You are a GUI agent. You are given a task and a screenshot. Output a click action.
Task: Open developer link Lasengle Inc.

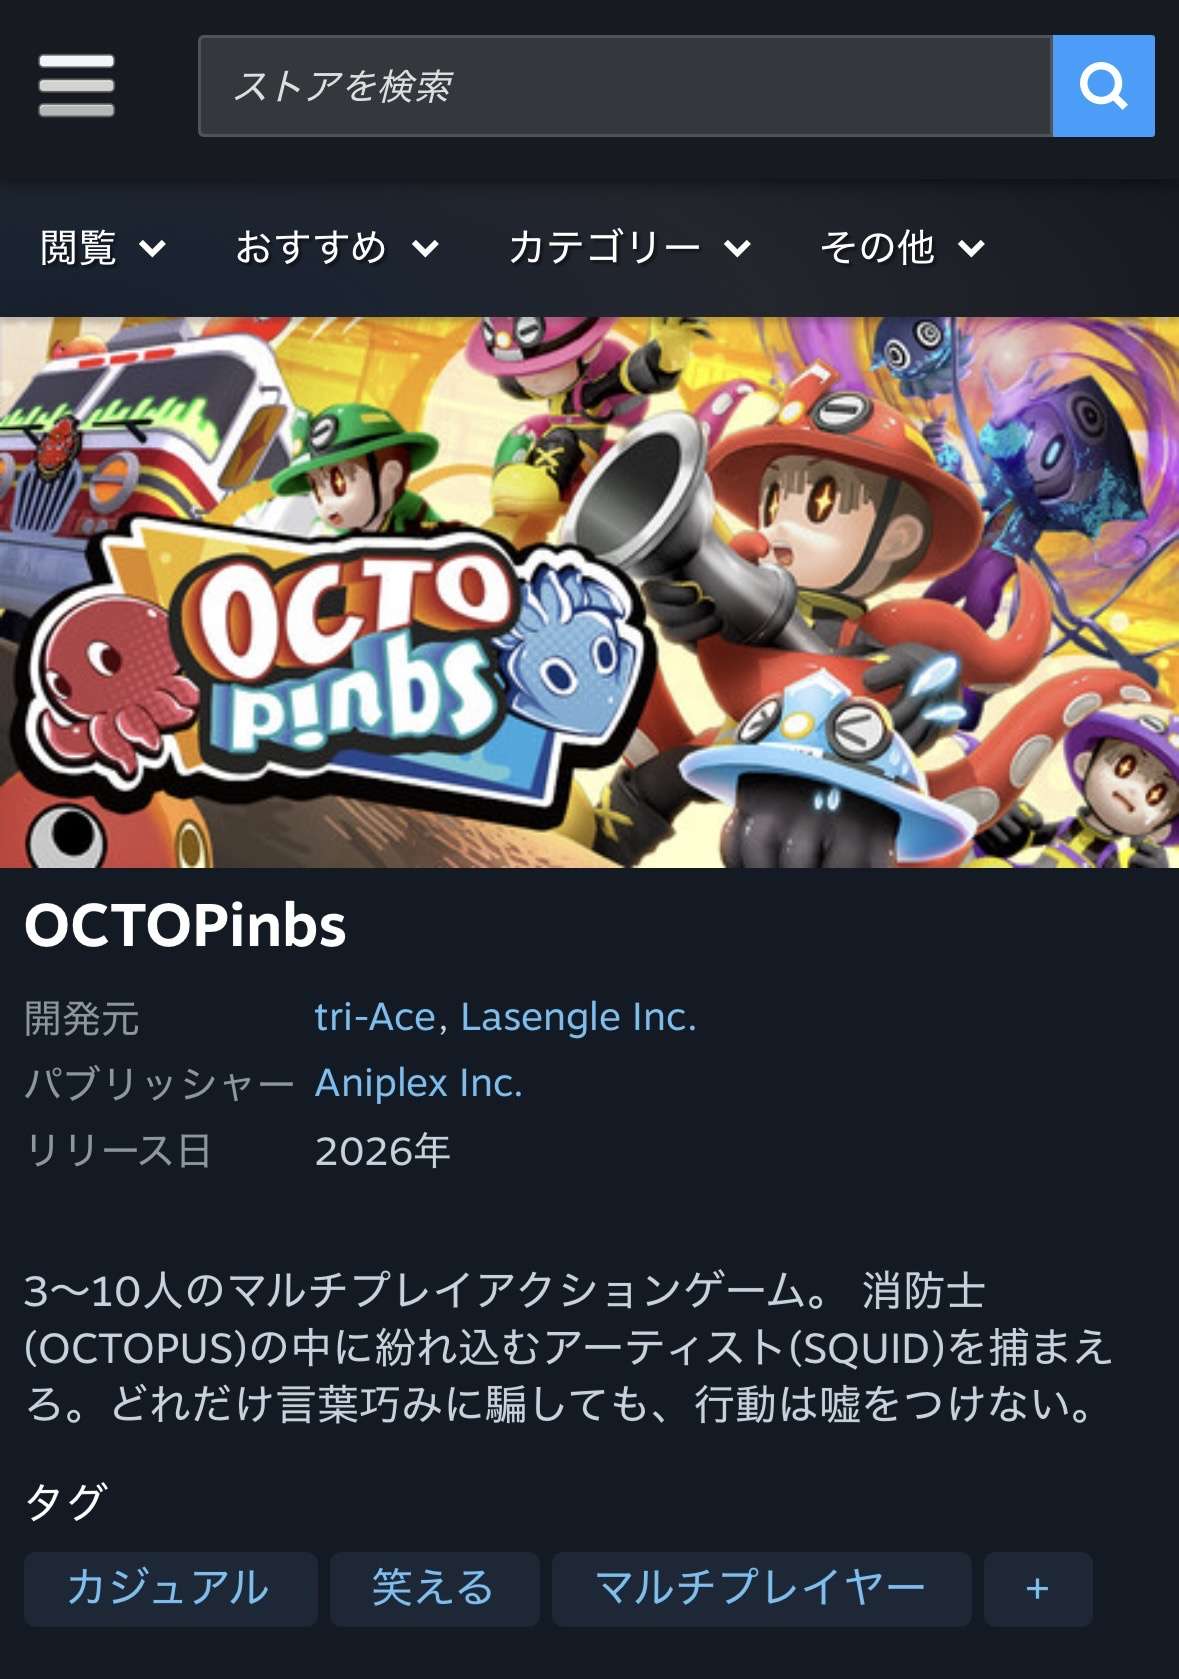[578, 1017]
